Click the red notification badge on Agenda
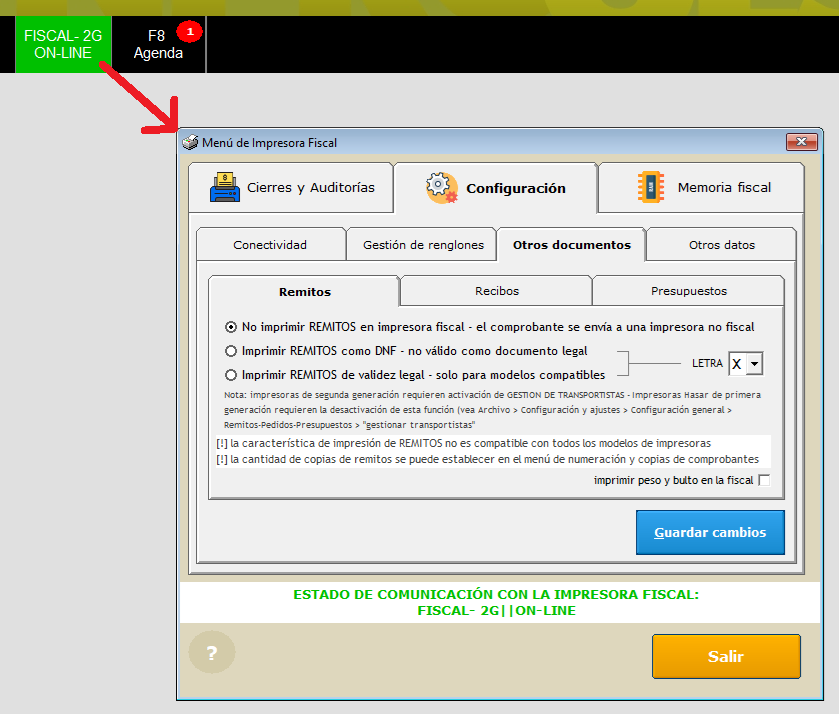 pos(190,32)
